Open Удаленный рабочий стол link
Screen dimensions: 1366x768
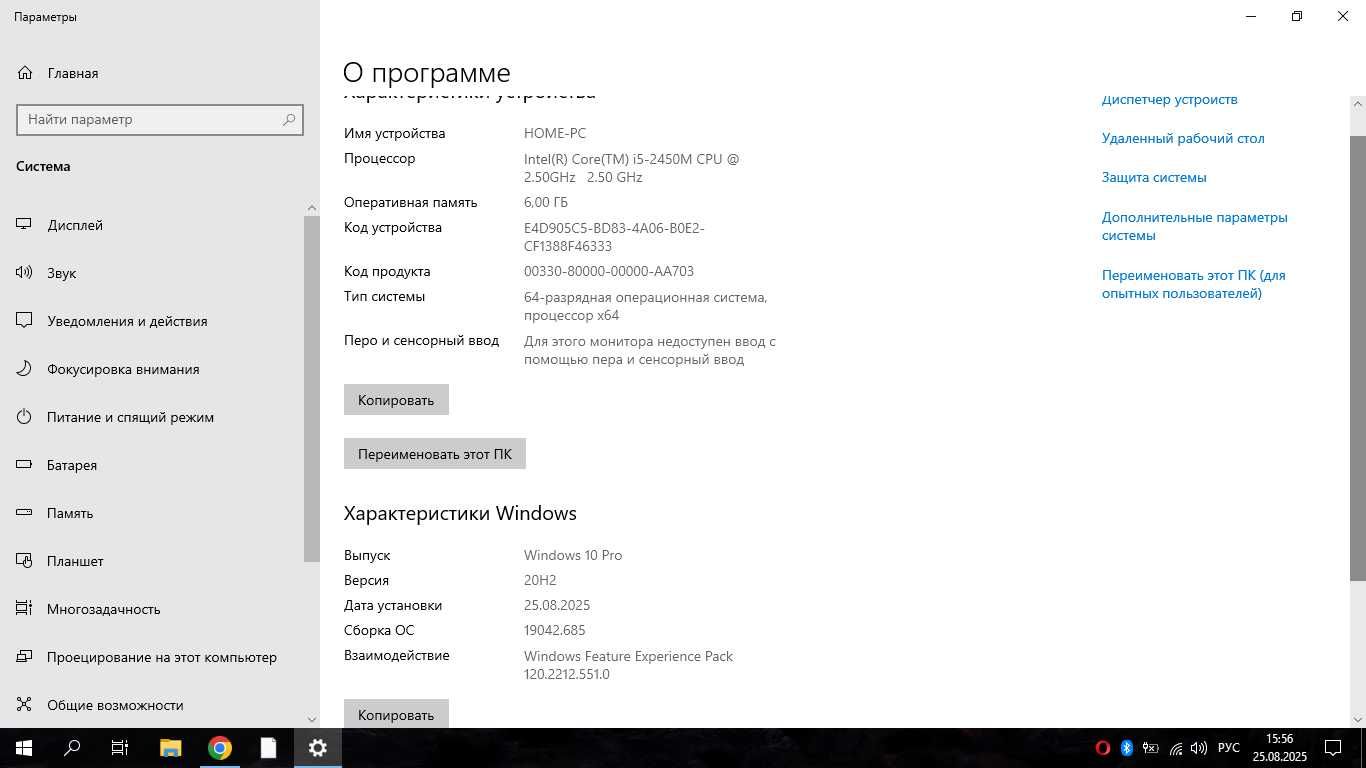click(x=1183, y=138)
